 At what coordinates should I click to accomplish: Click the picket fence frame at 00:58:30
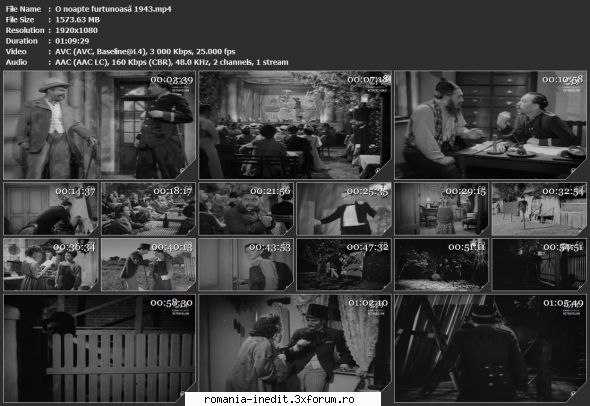coord(100,348)
